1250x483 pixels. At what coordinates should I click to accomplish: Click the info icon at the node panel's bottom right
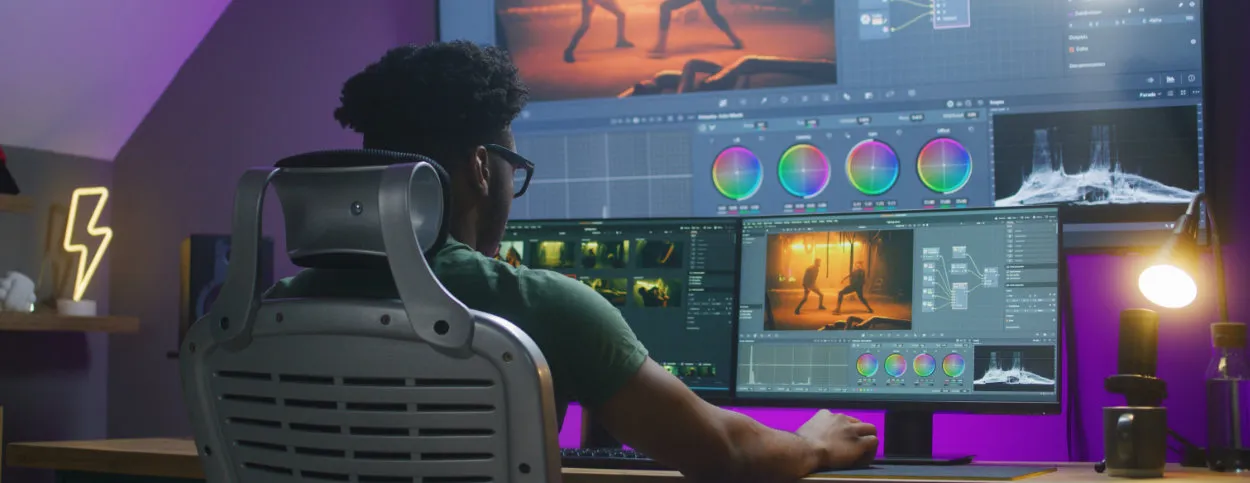pyautogui.click(x=1190, y=79)
